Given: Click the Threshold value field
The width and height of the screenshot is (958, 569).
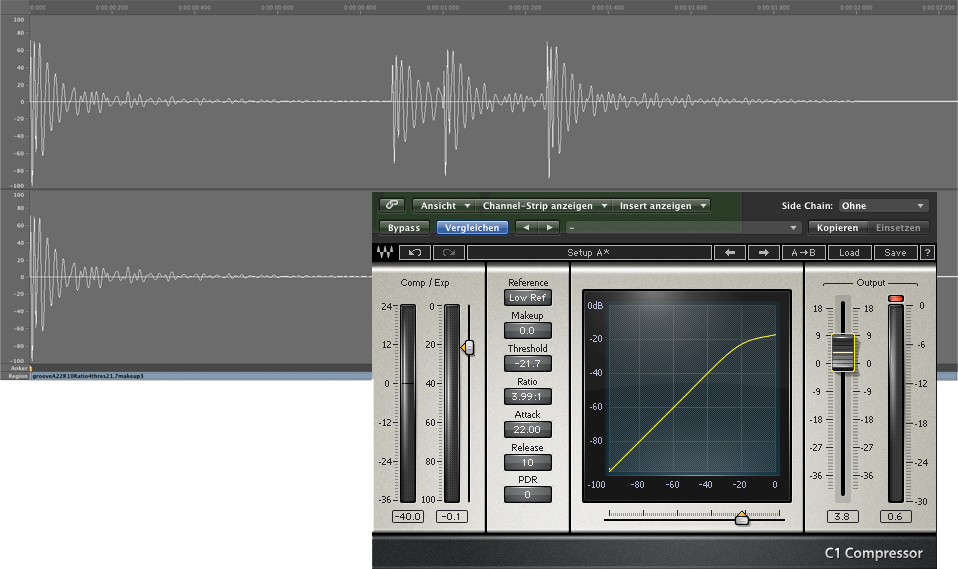Looking at the screenshot, I should 527,364.
